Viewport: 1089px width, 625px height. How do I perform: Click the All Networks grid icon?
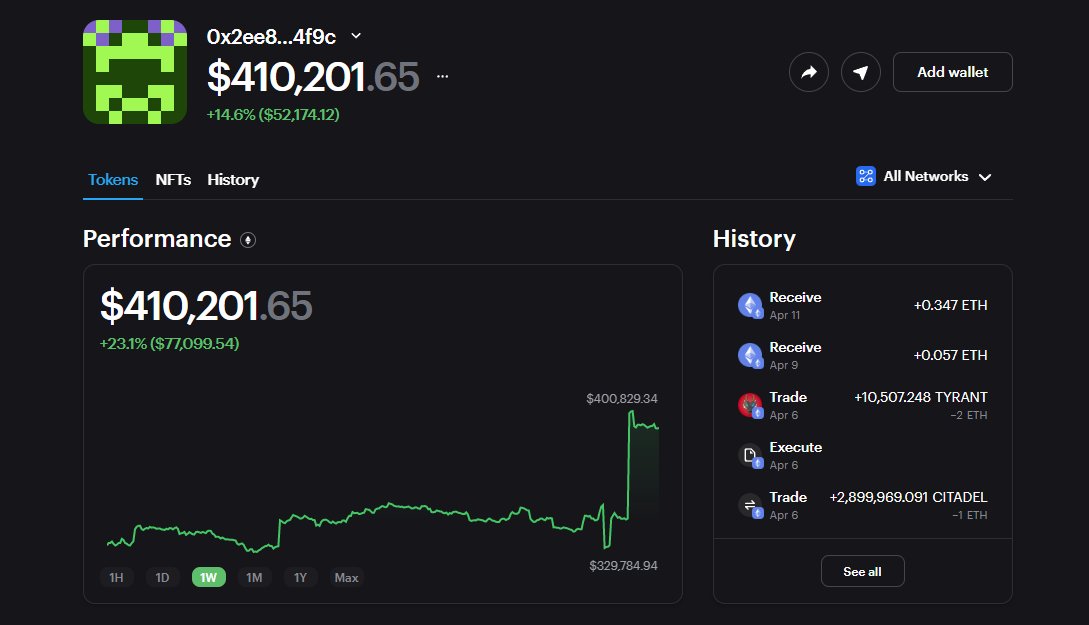(x=864, y=175)
